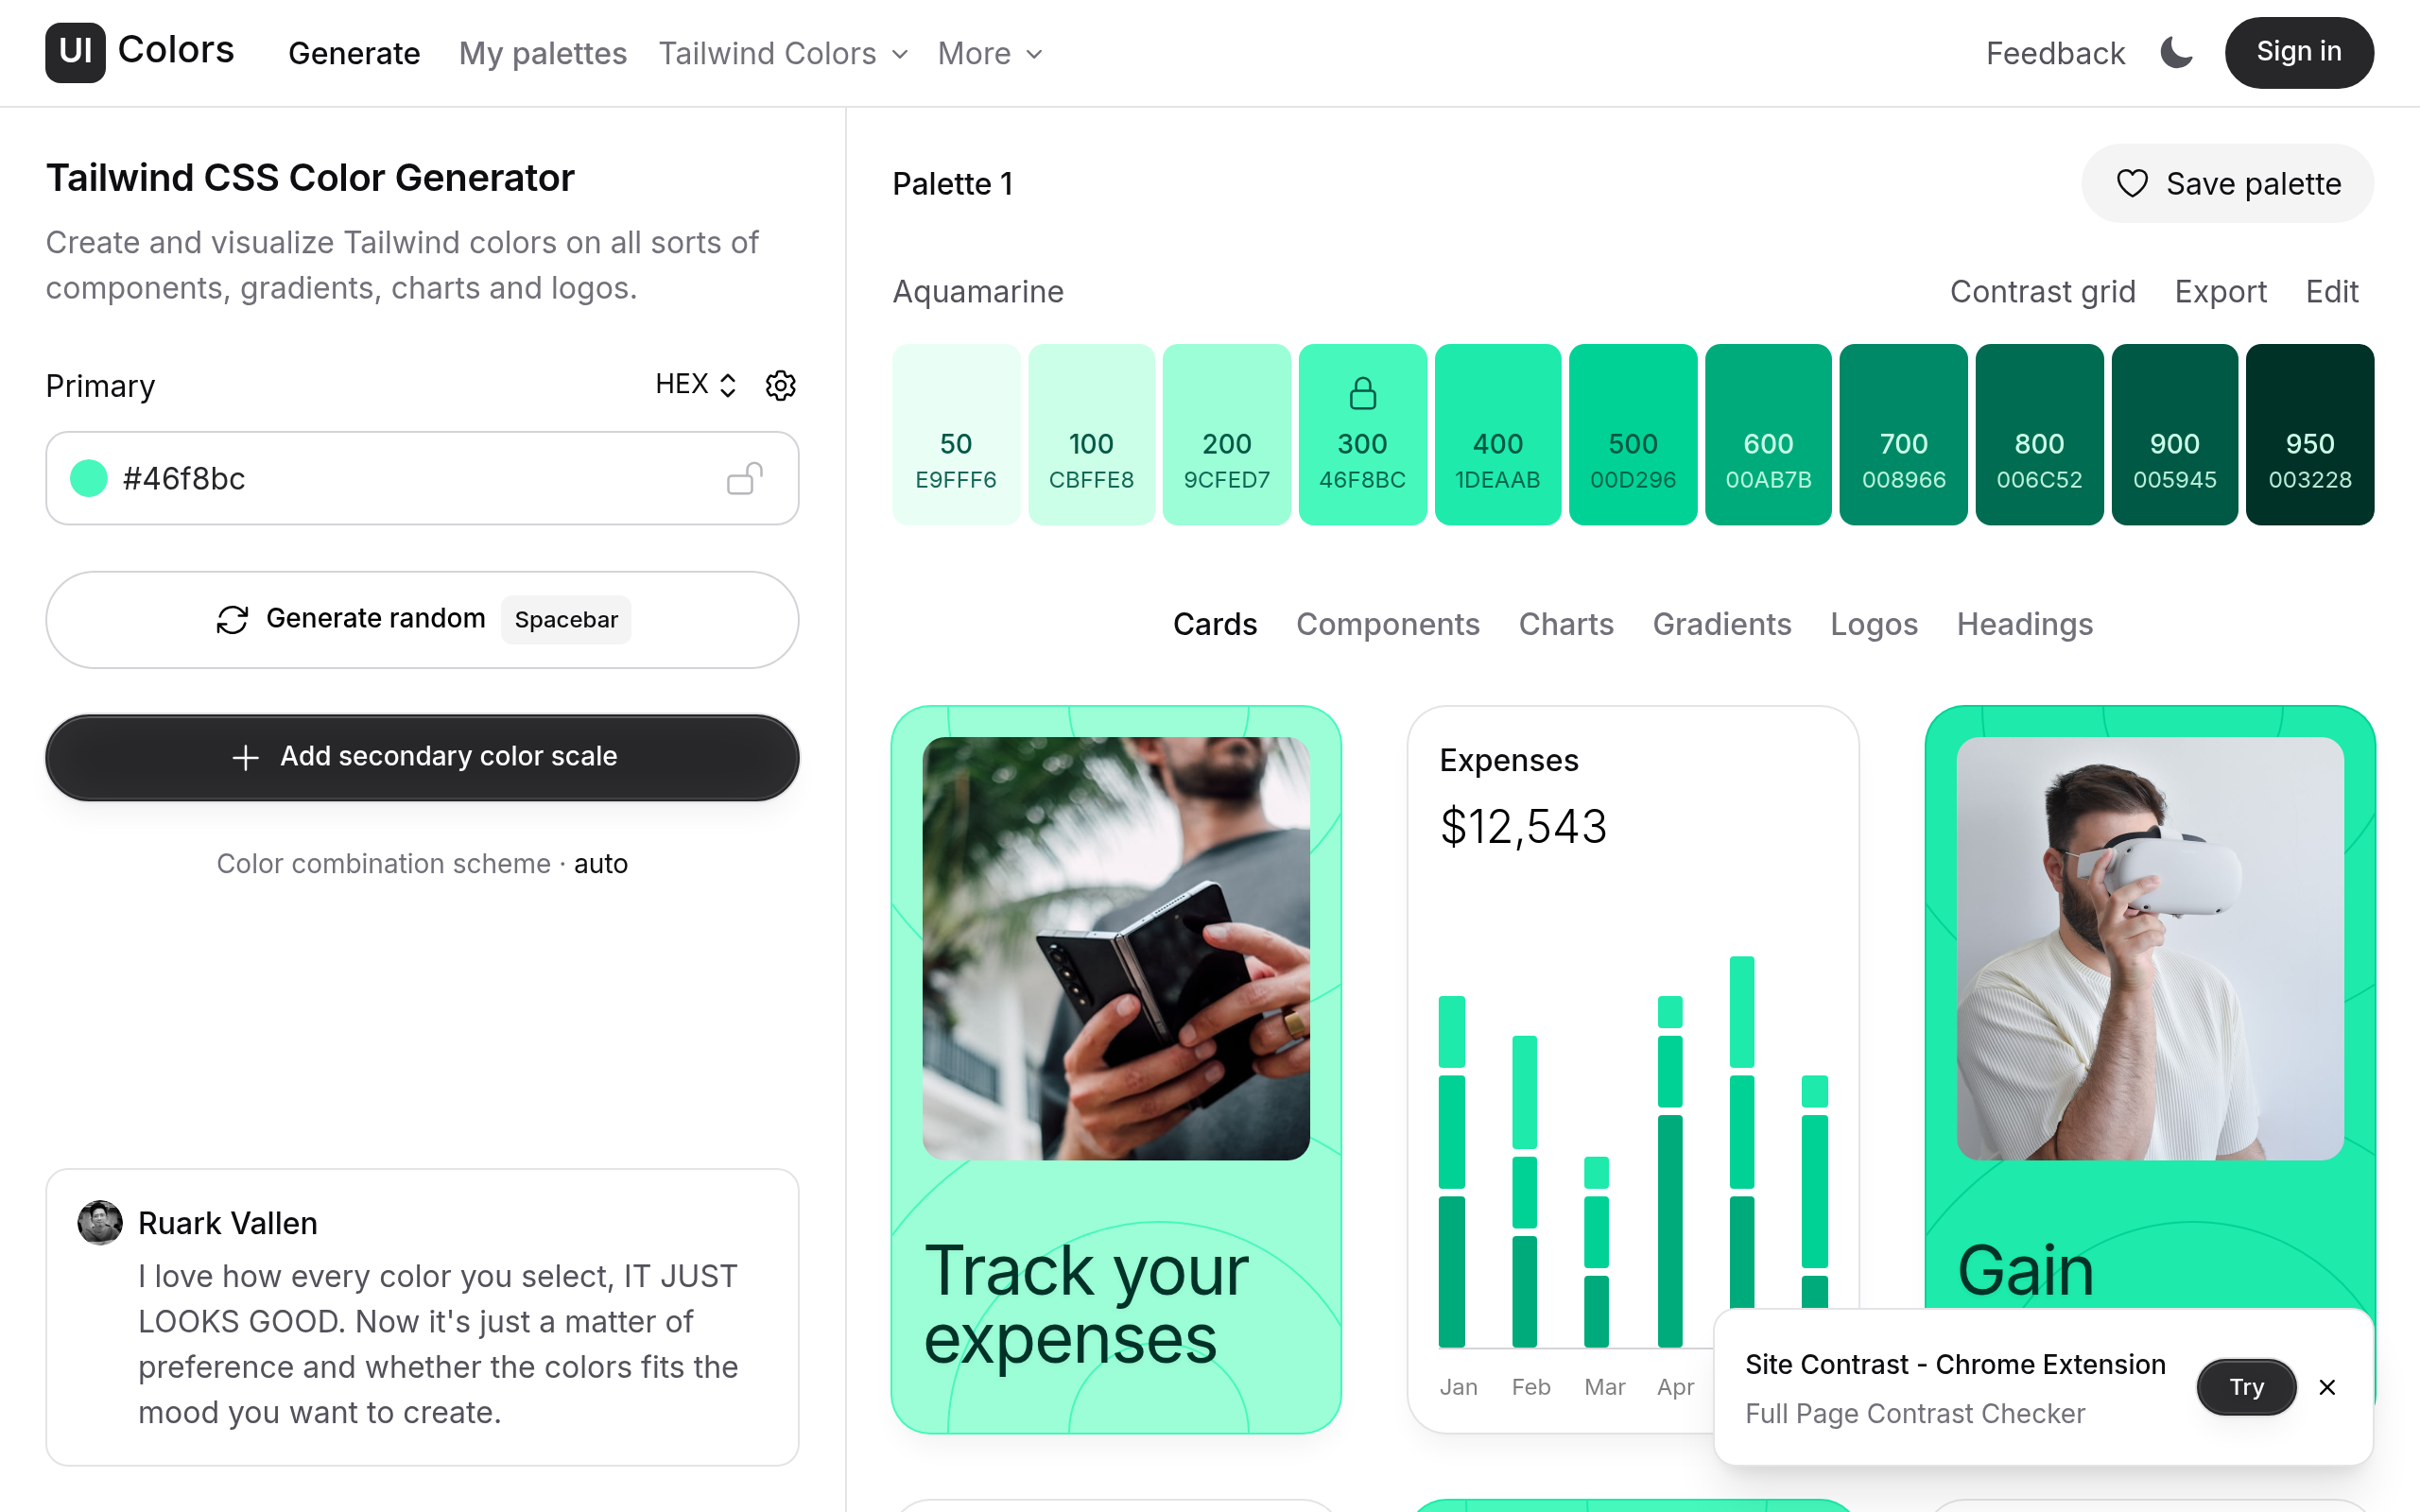Toggle dark mode with the moon icon
This screenshot has width=2420, height=1512.
tap(2176, 53)
